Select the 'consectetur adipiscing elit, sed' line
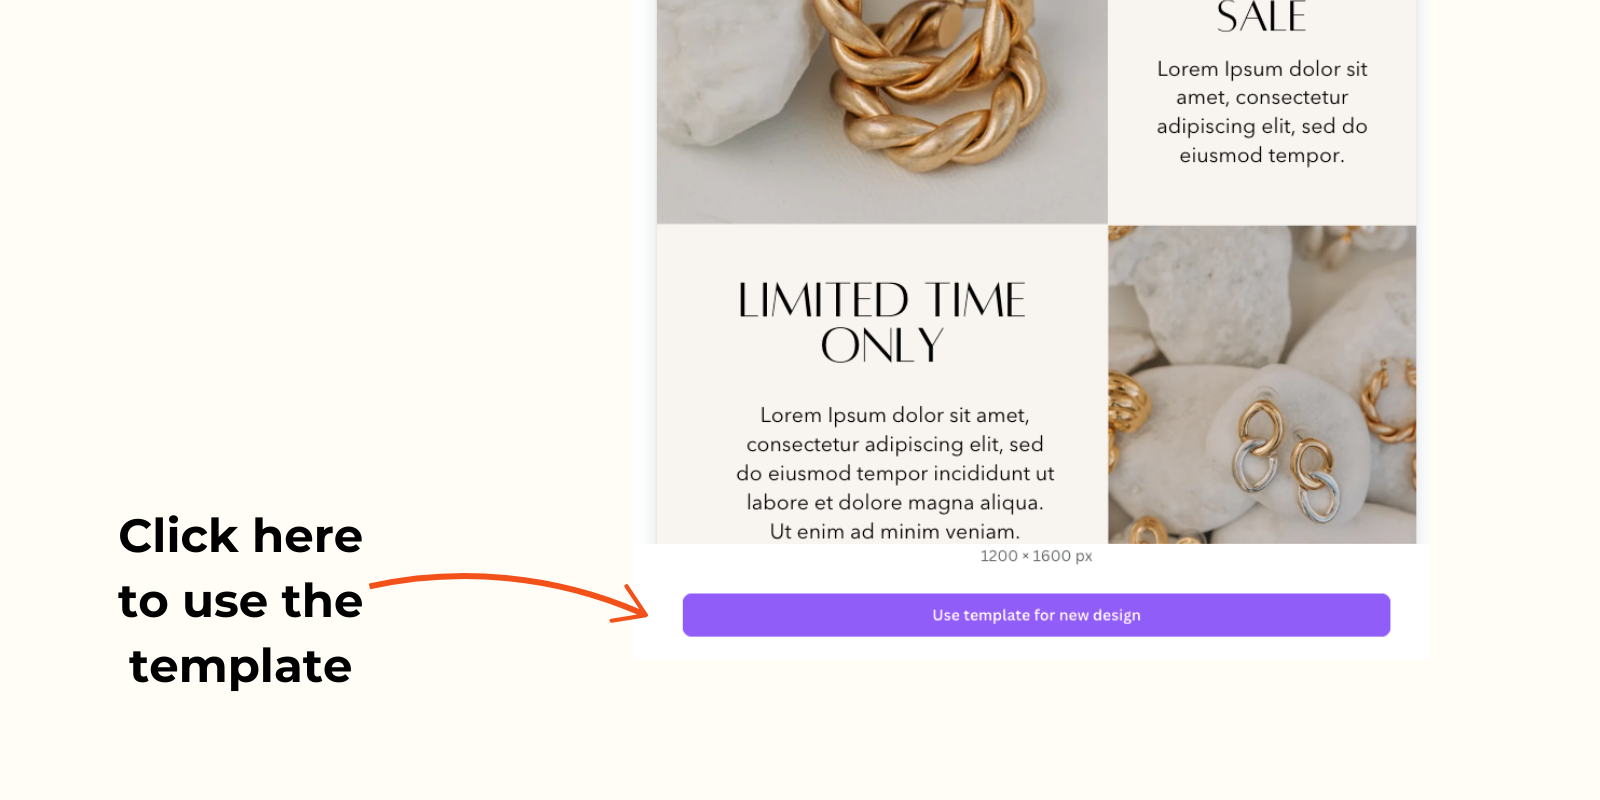This screenshot has height=800, width=1600. coord(895,444)
